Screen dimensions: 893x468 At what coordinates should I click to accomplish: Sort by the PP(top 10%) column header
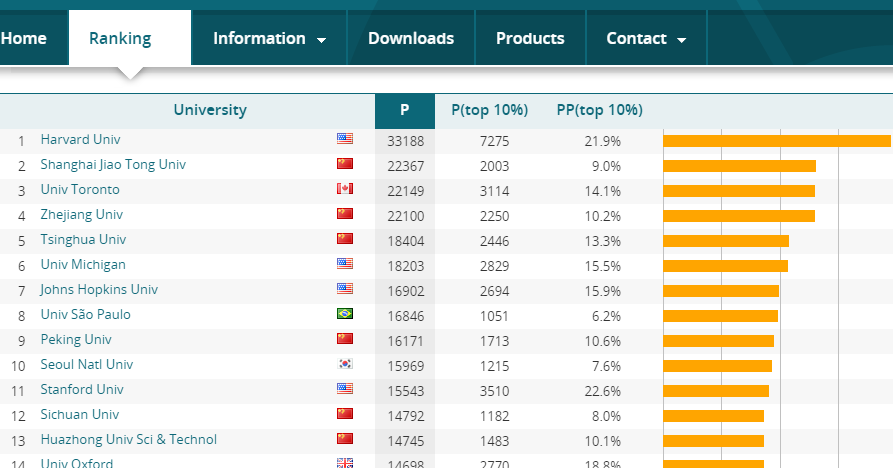click(x=600, y=110)
